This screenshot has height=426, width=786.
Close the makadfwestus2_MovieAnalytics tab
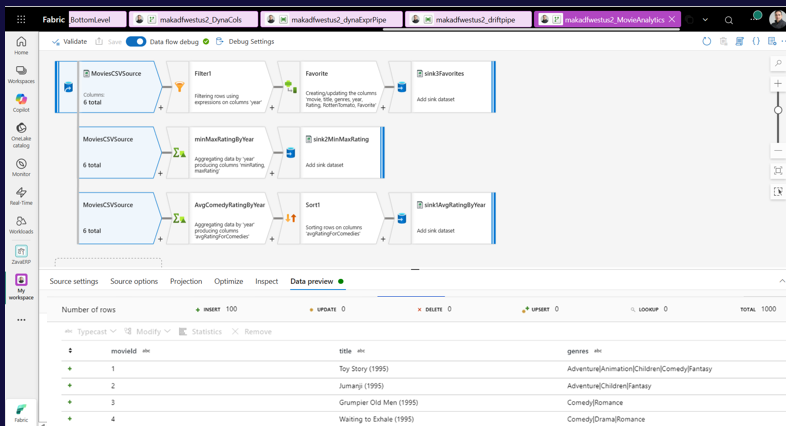coord(672,19)
